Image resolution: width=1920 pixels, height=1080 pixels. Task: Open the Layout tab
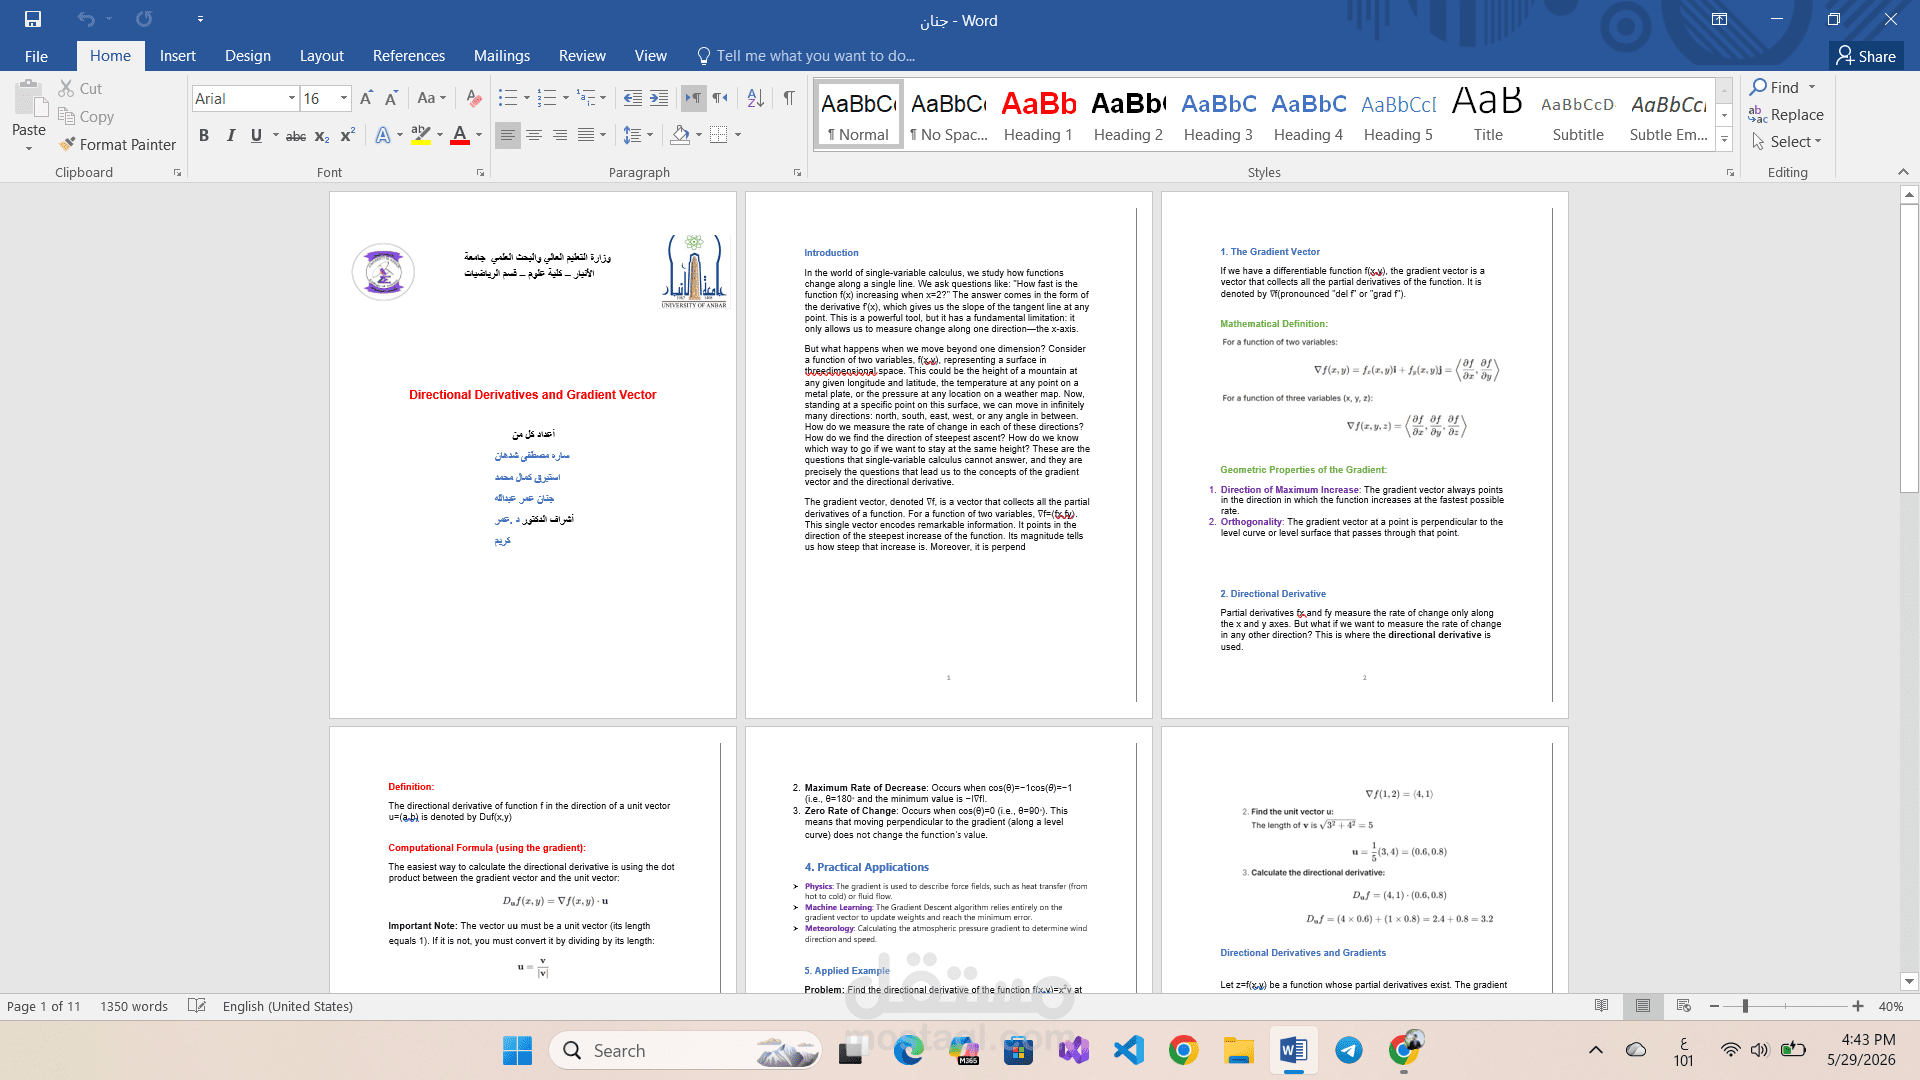click(321, 56)
